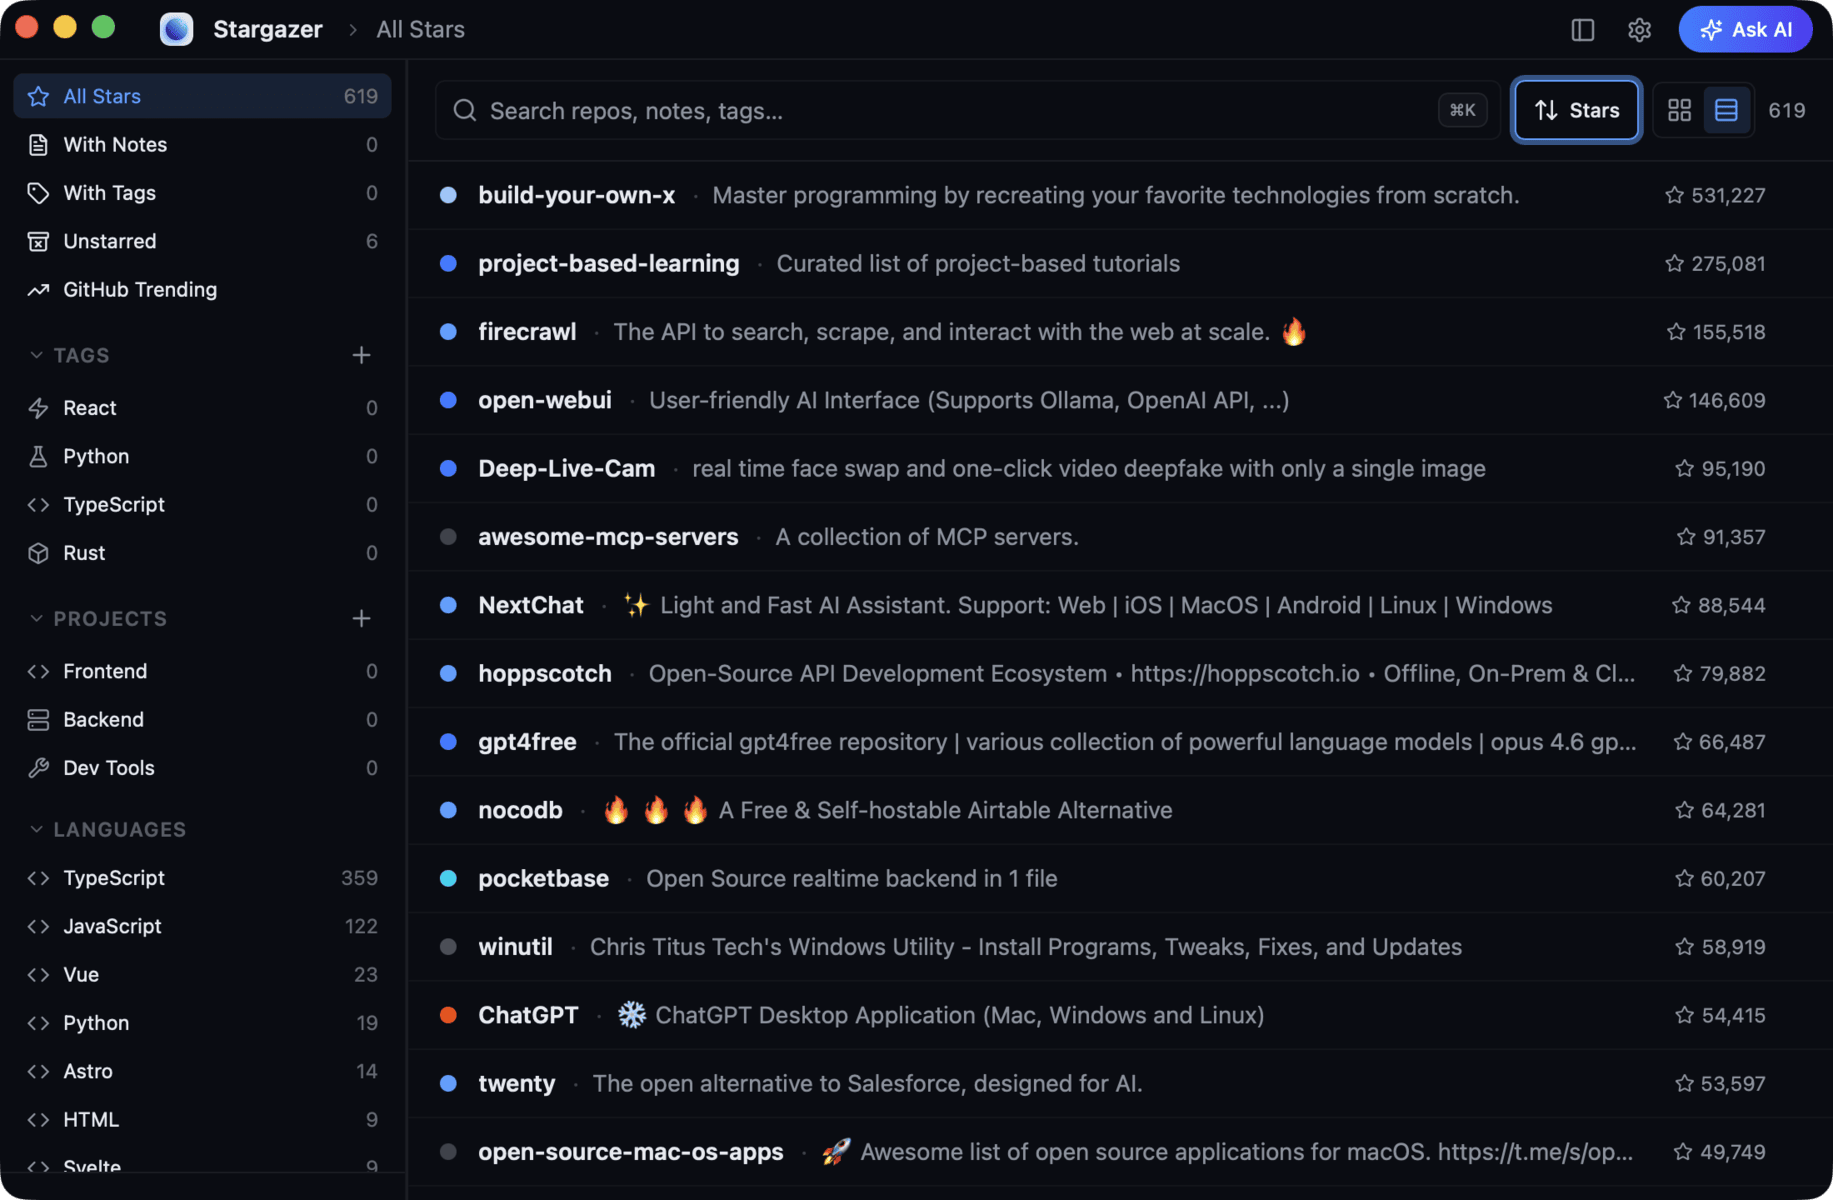Open the build-your-own-x repository
The image size is (1833, 1200).
tap(1120, 195)
